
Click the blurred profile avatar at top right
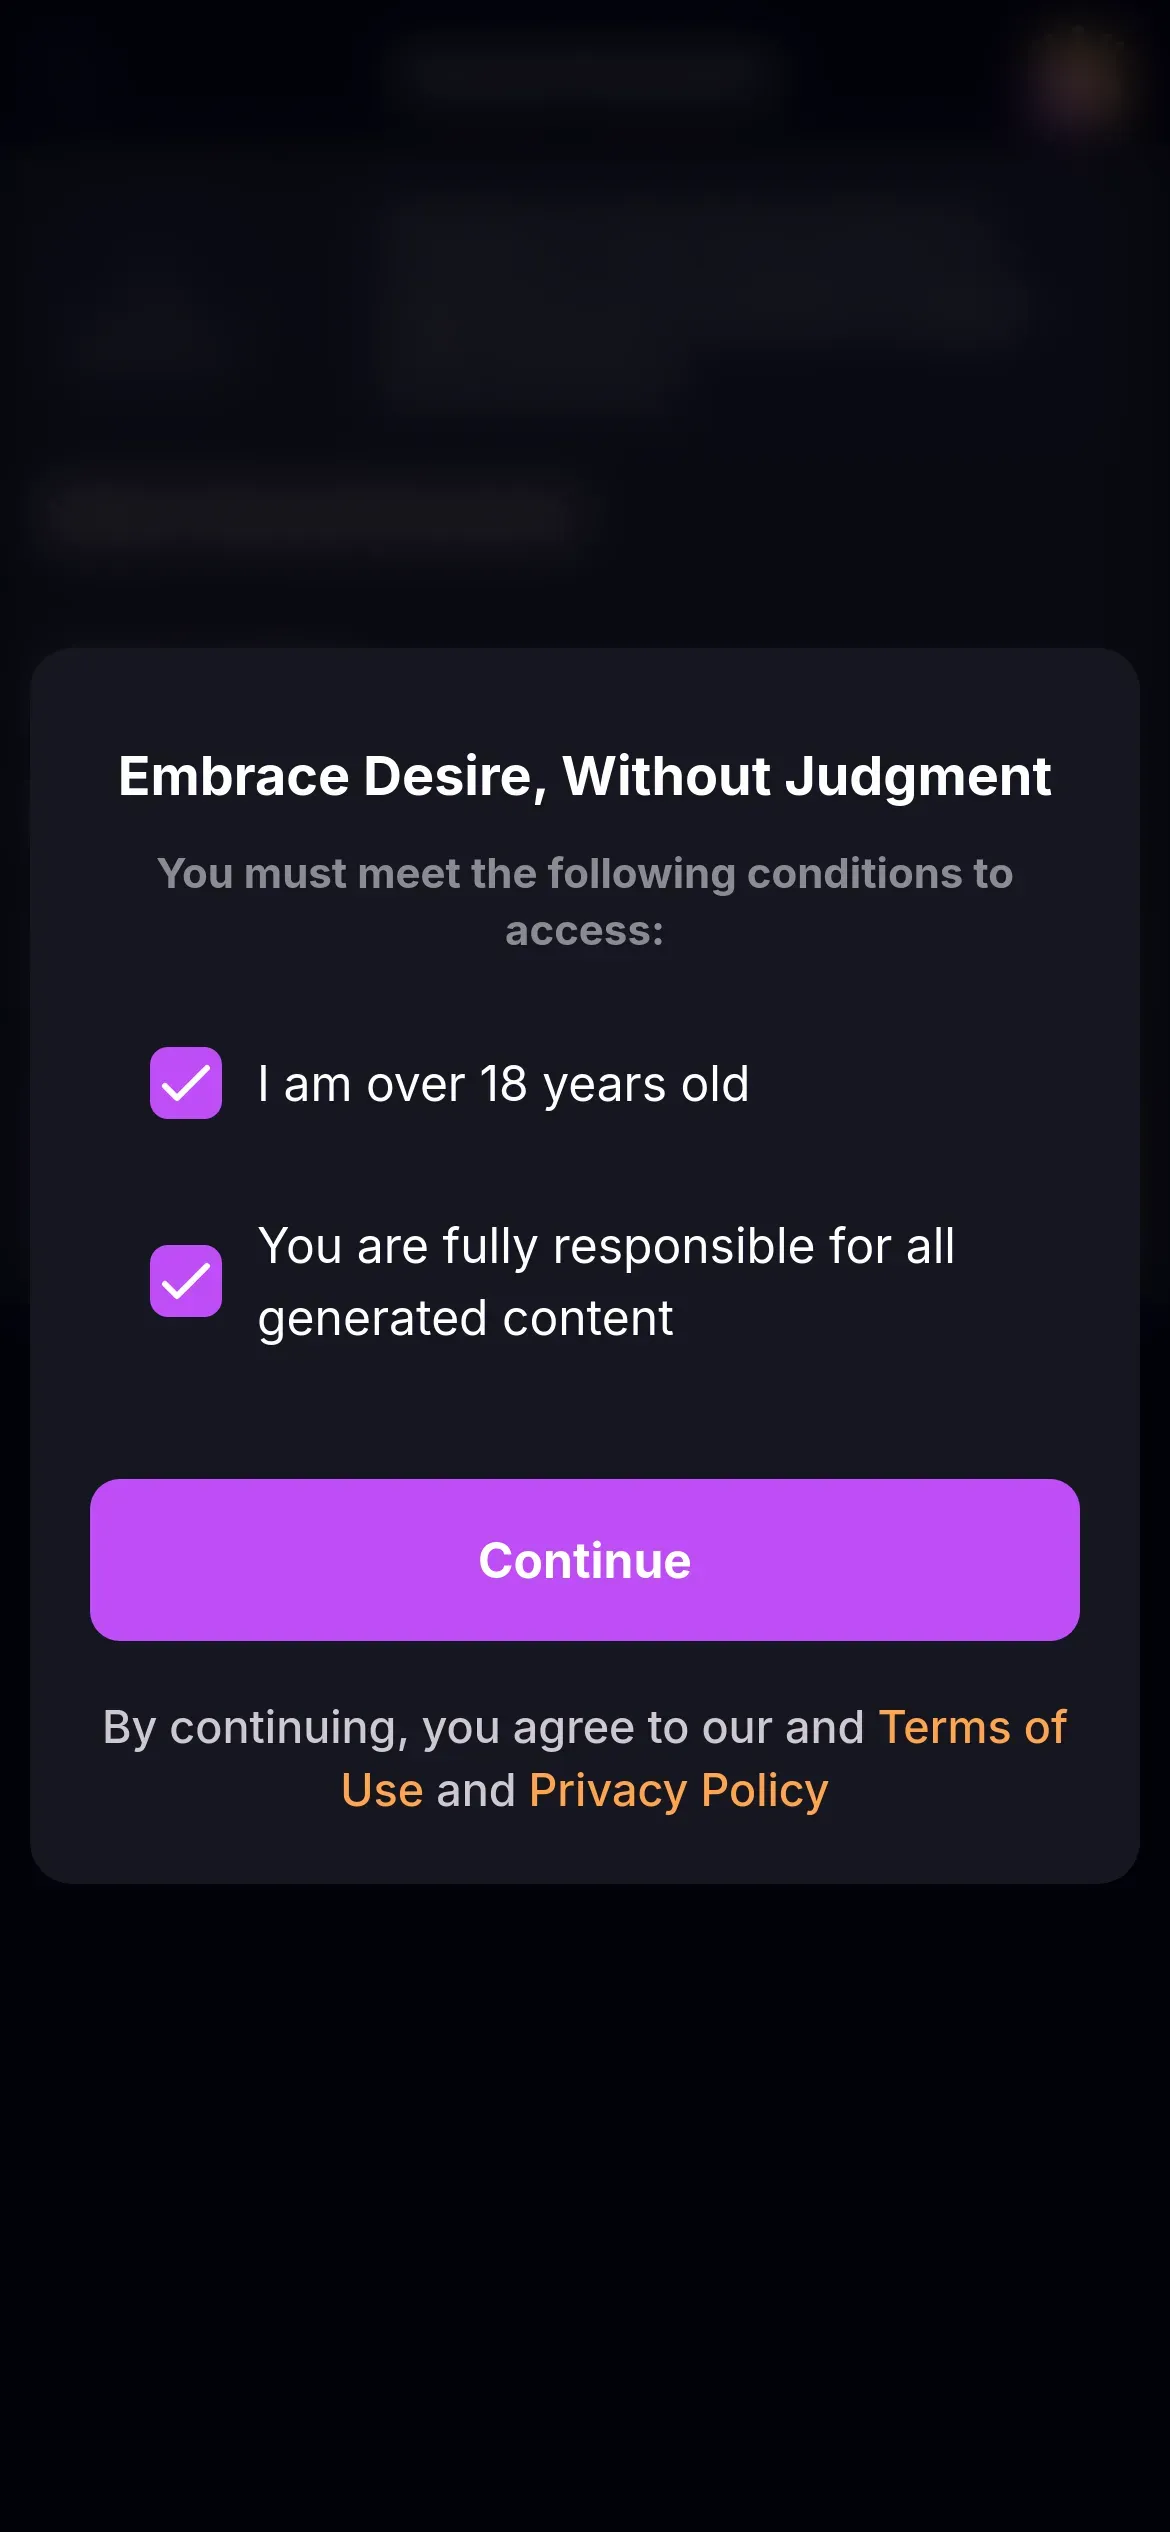(1082, 80)
